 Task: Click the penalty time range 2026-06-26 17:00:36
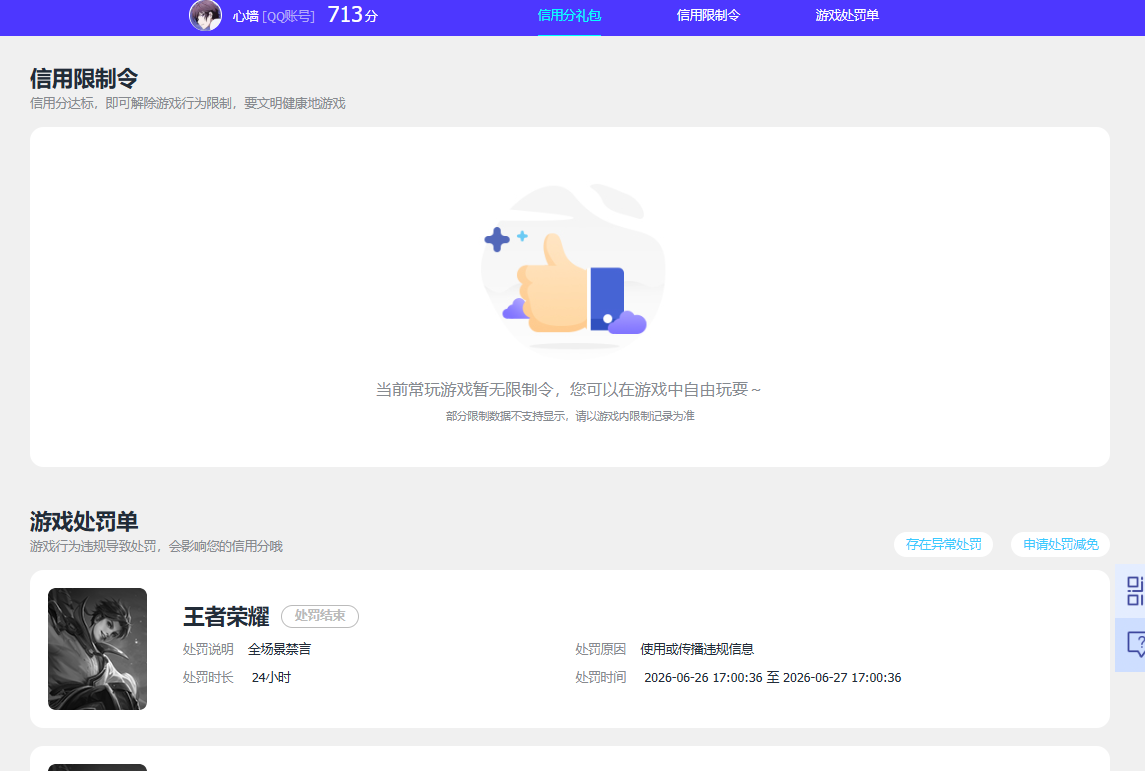[703, 678]
